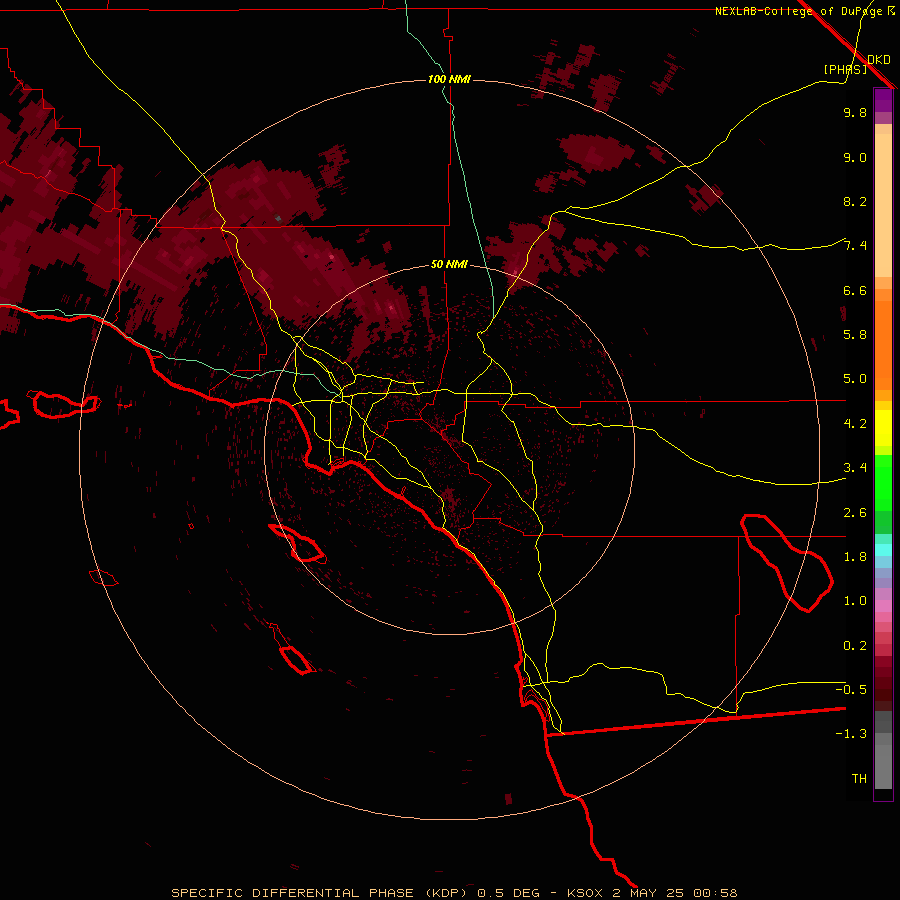The image size is (900, 900).
Task: Click the TH threshold label
Action: click(x=859, y=779)
